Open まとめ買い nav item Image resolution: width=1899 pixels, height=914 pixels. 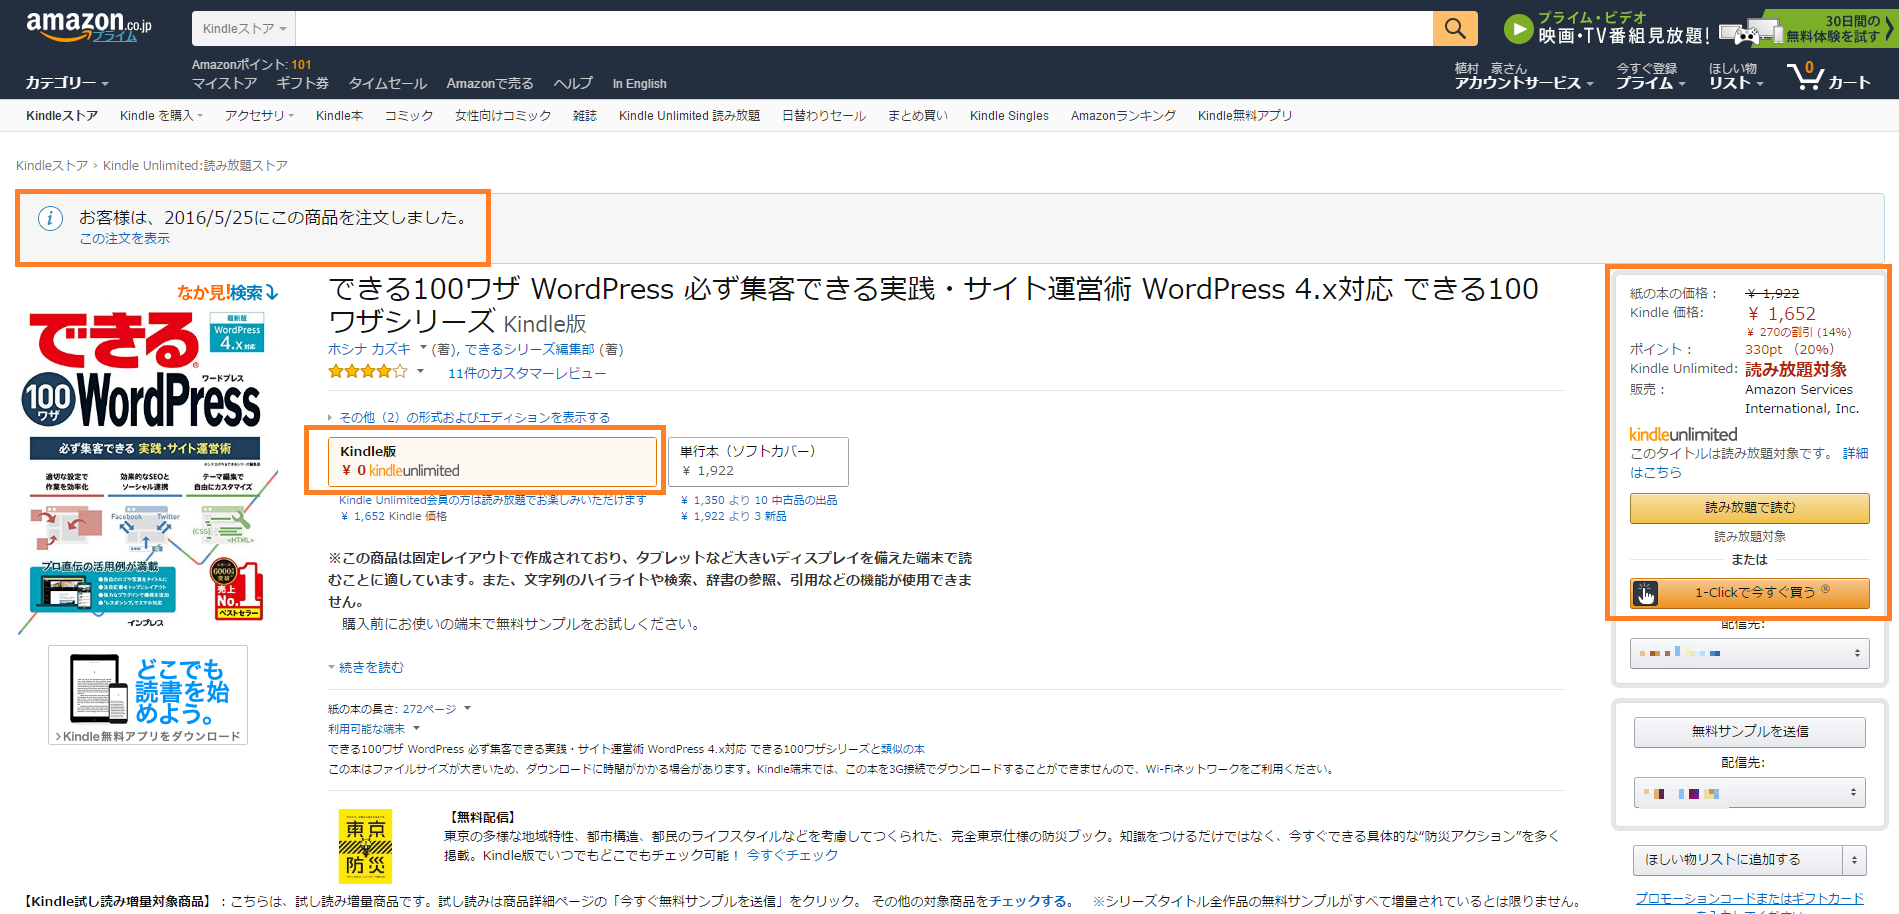tap(918, 116)
